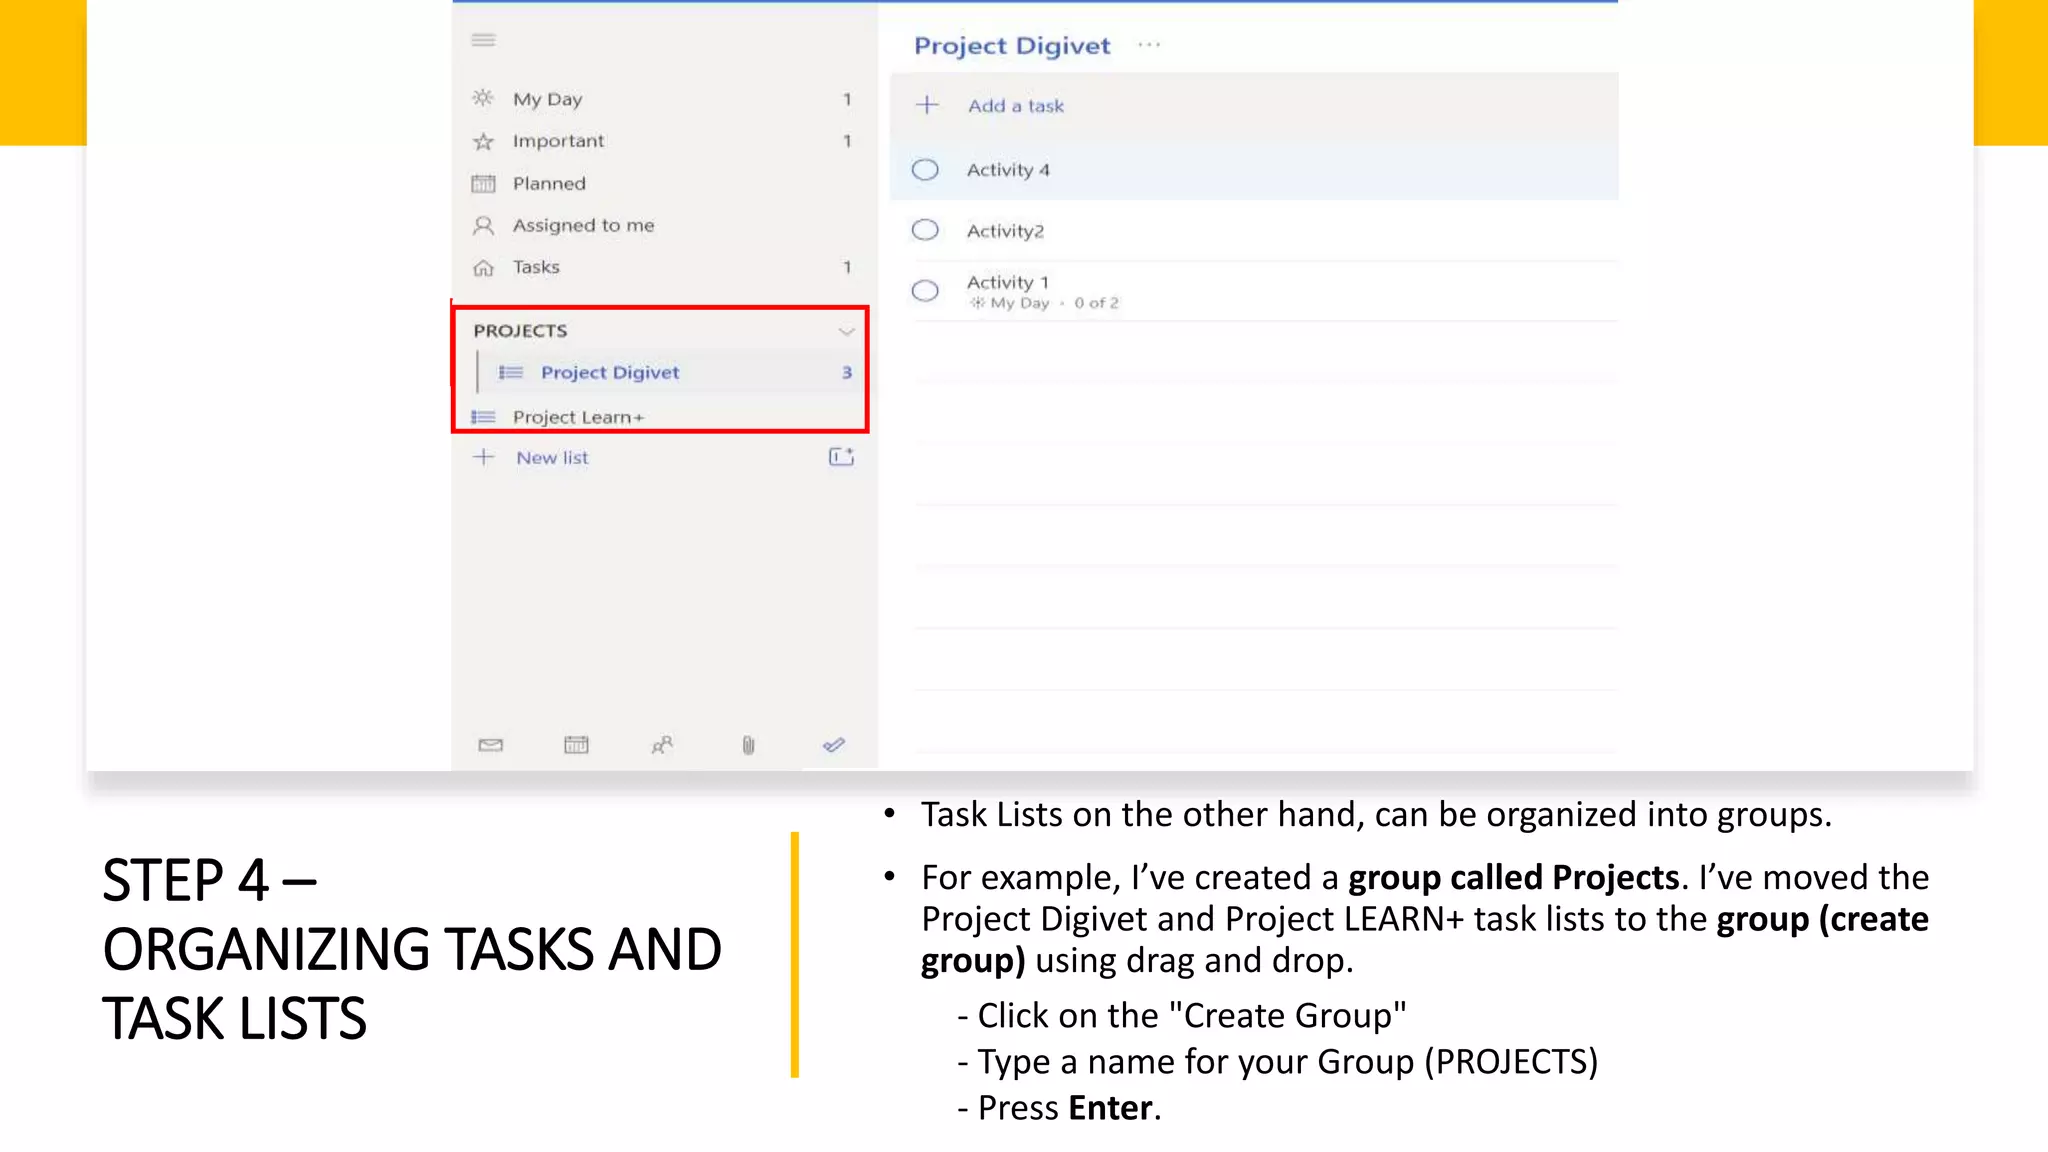The image size is (2048, 1152).
Task: Open People from the bottom bar
Action: [662, 745]
